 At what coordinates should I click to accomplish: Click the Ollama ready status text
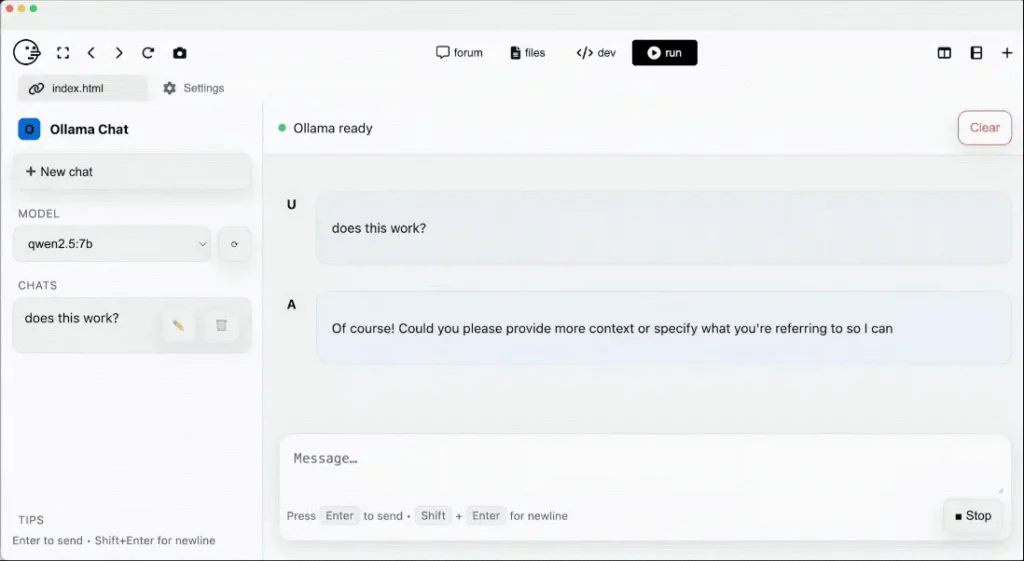(x=333, y=129)
